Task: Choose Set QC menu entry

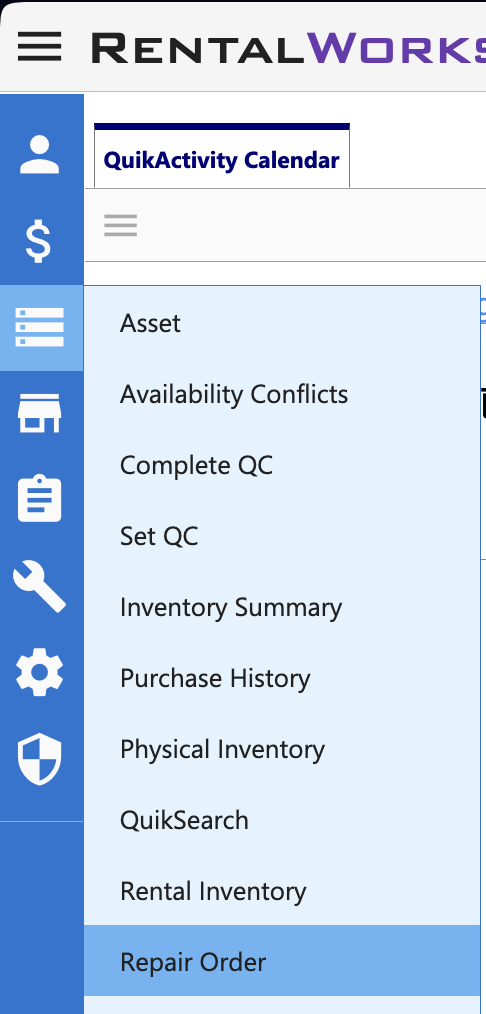Action: (282, 536)
